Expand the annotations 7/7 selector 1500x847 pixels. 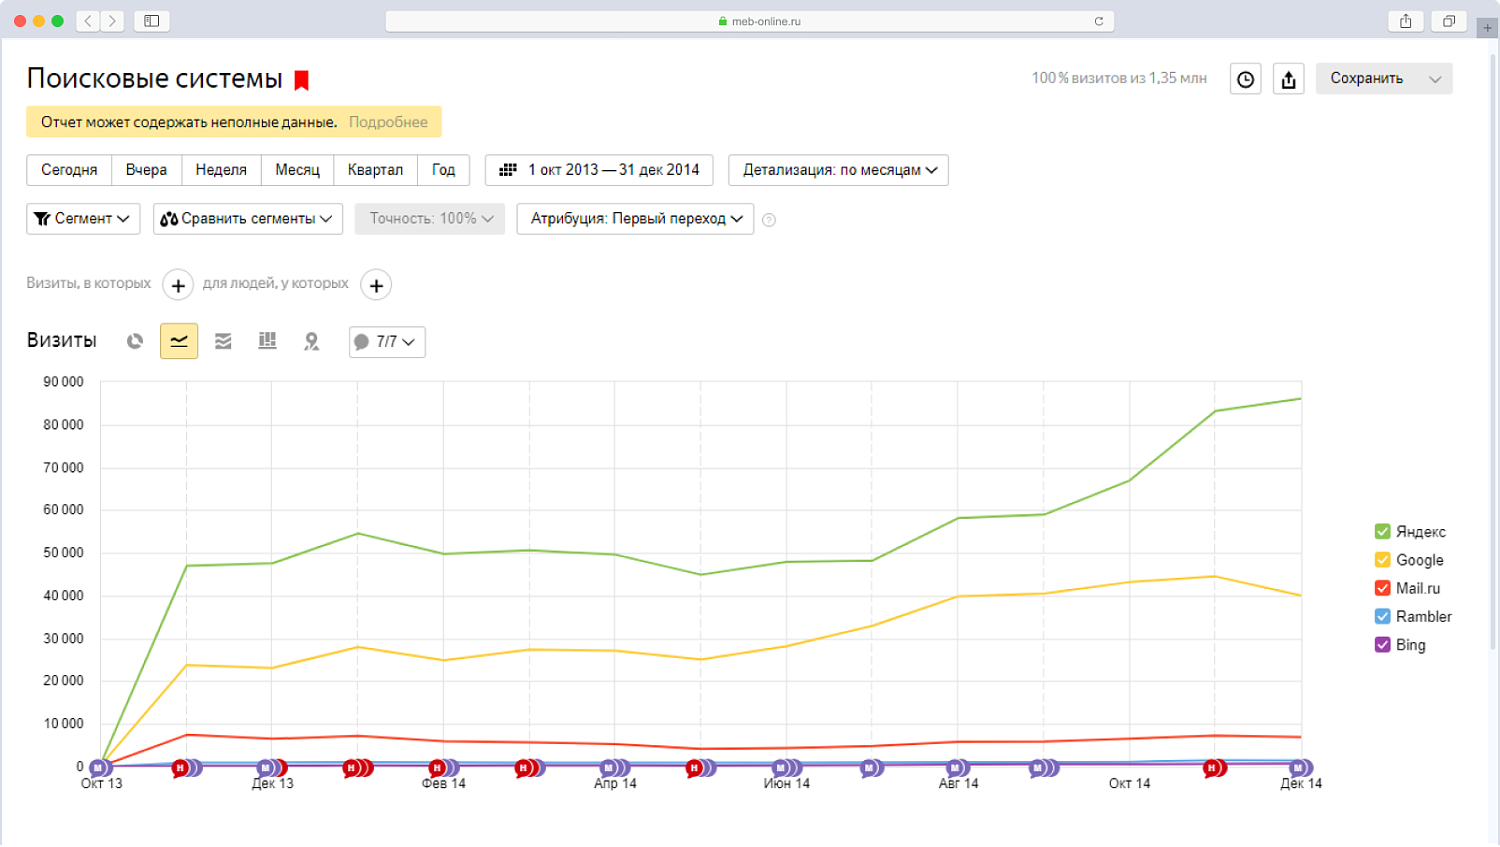386,341
